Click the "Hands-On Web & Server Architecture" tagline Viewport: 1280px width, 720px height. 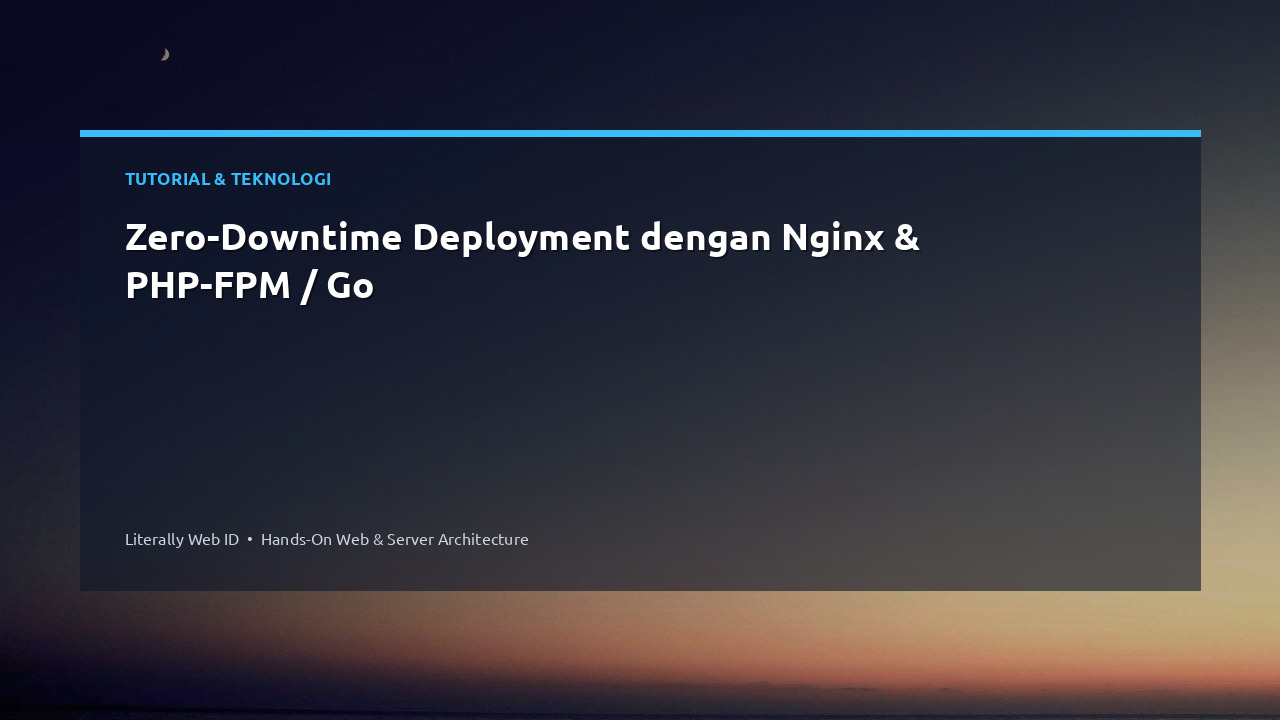[x=395, y=539]
